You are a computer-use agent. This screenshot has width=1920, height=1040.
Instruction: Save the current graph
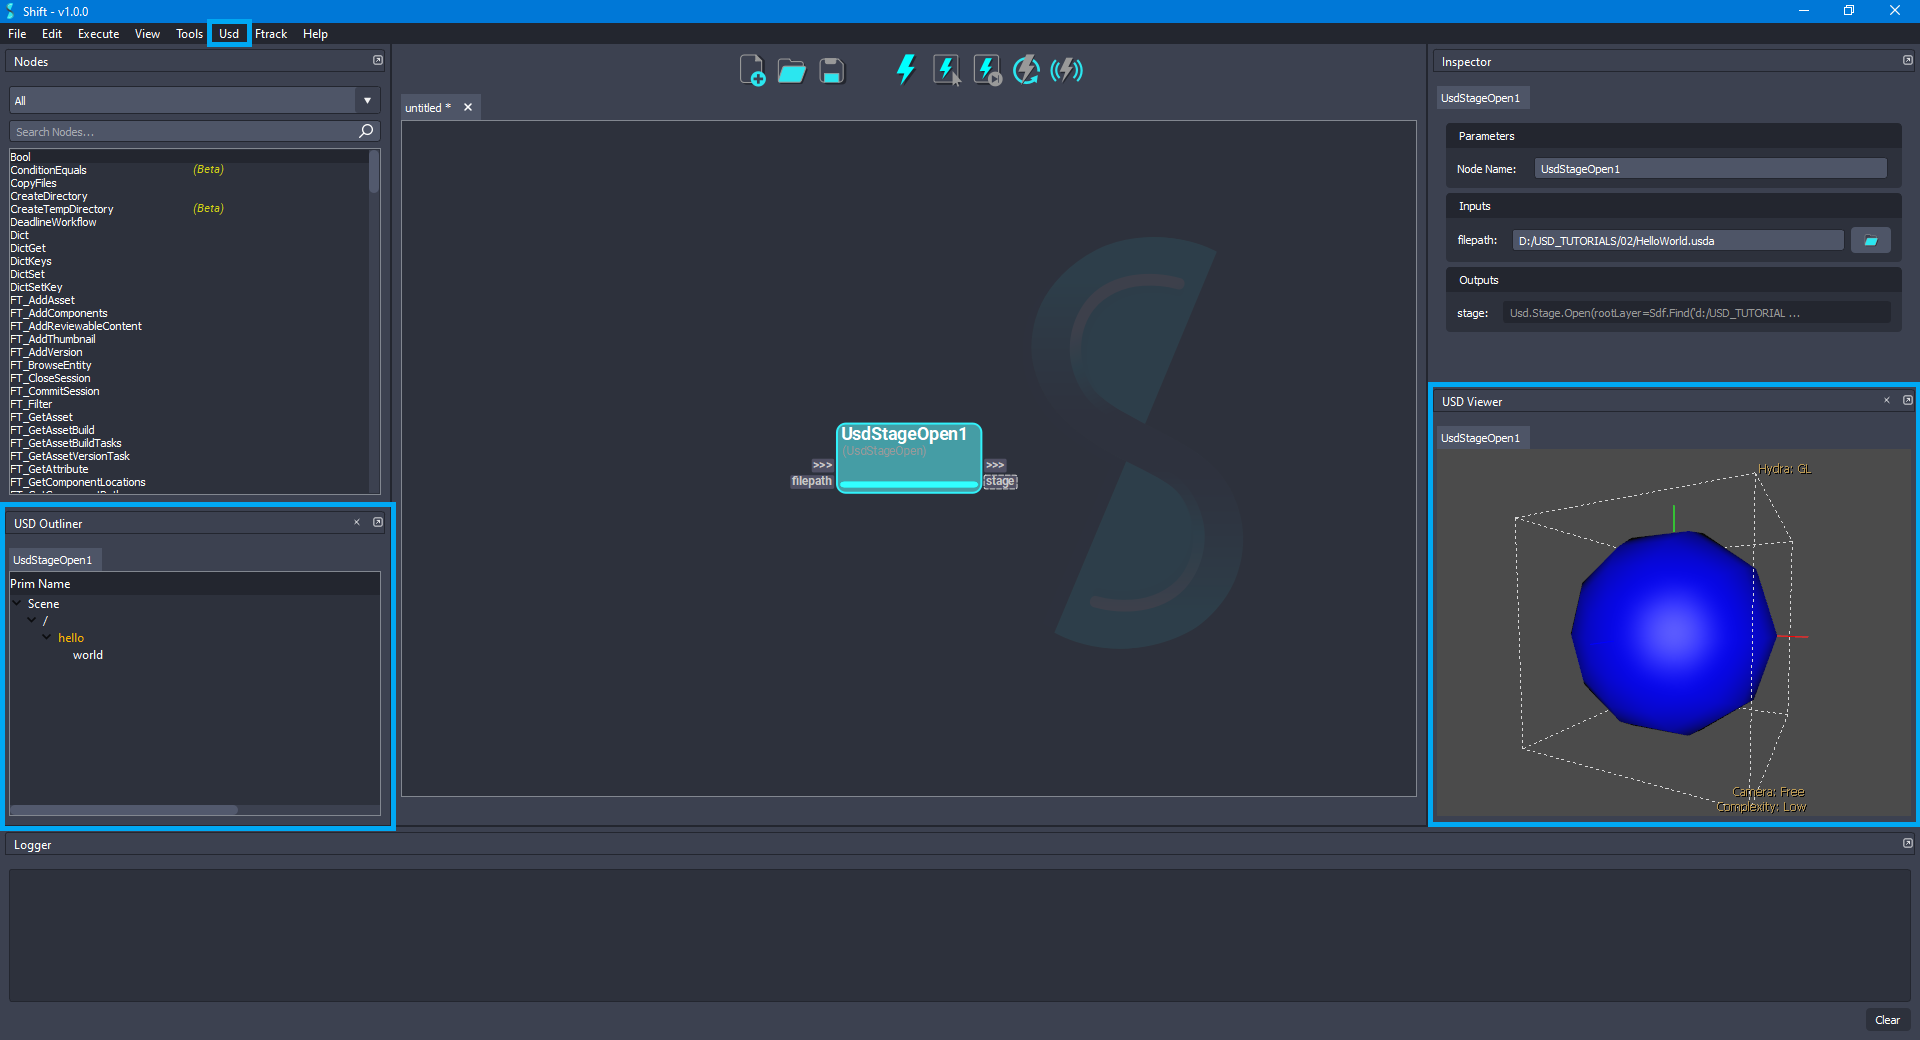[x=831, y=70]
